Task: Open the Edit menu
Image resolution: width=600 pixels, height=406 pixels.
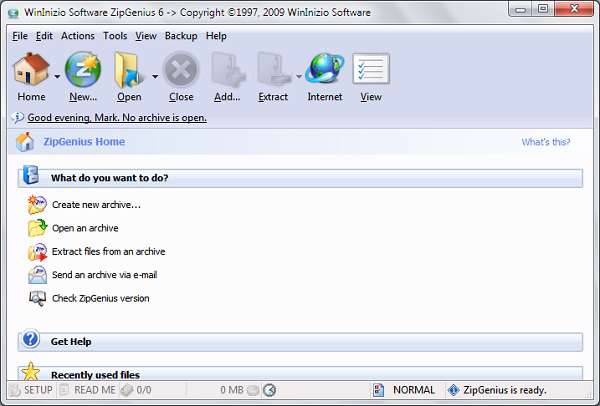Action: click(x=44, y=36)
